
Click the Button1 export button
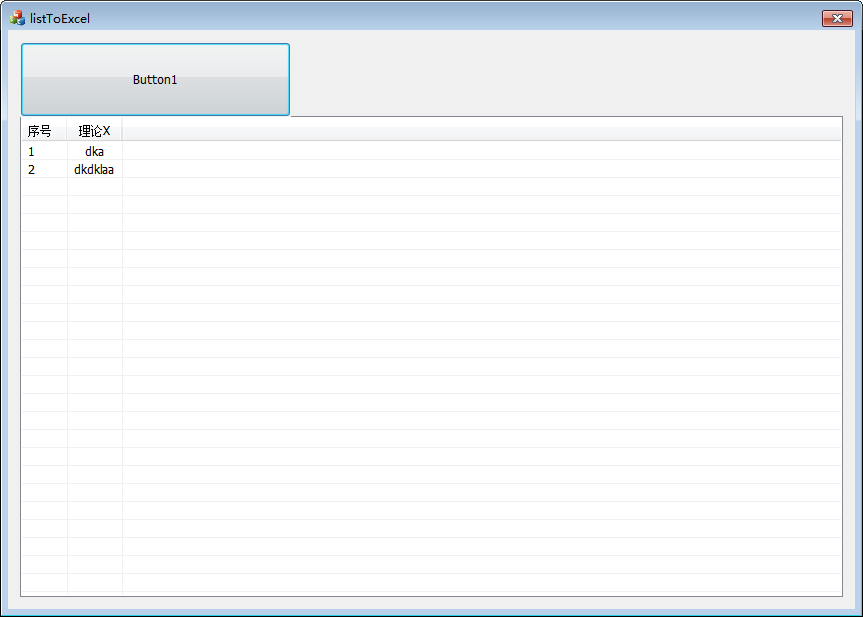pyautogui.click(x=154, y=79)
